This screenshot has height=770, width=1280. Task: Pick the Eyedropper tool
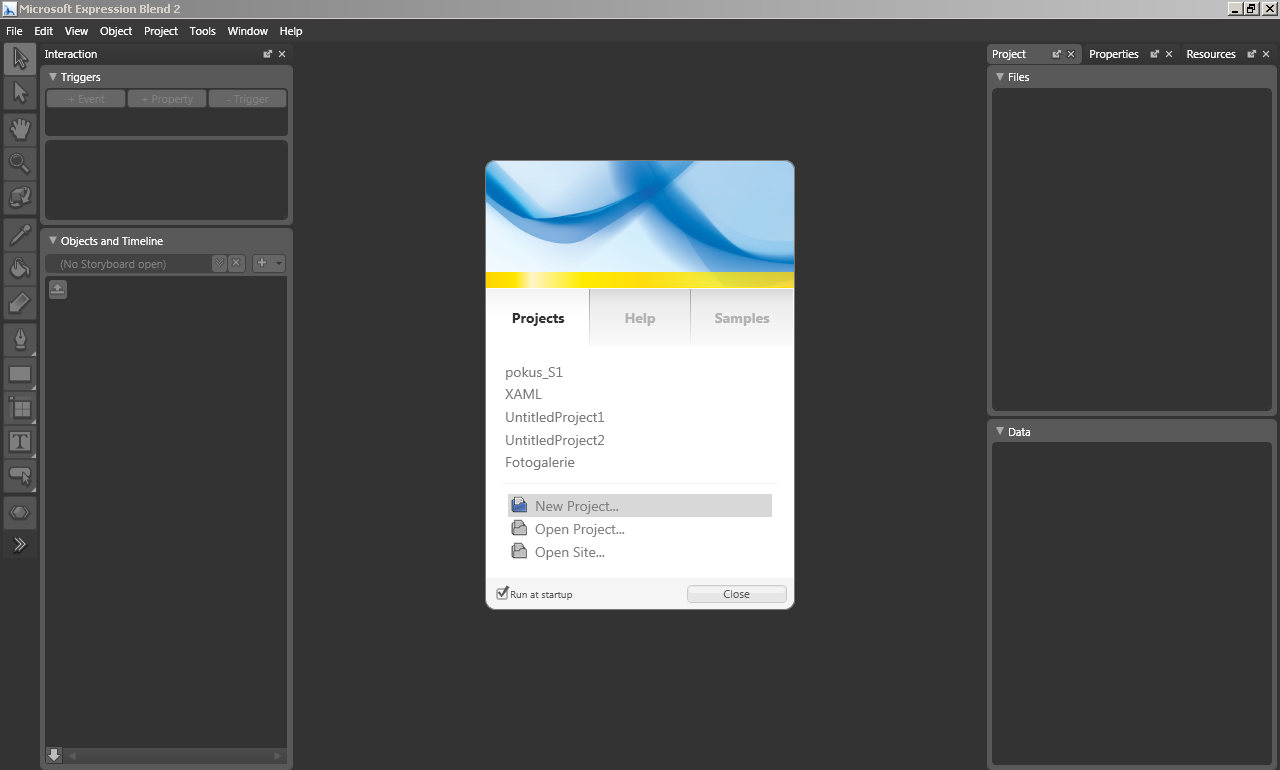20,234
